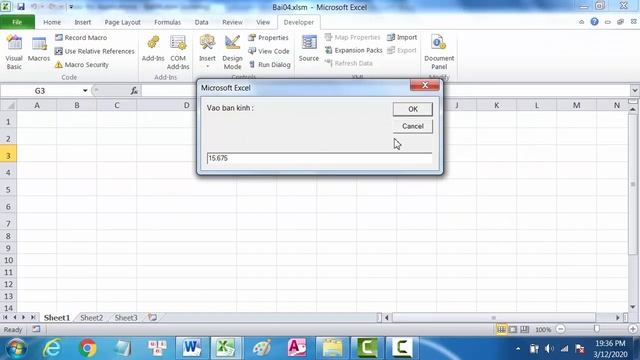640x360 pixels.
Task: Open Internet Explorer from taskbar
Action: (52, 348)
